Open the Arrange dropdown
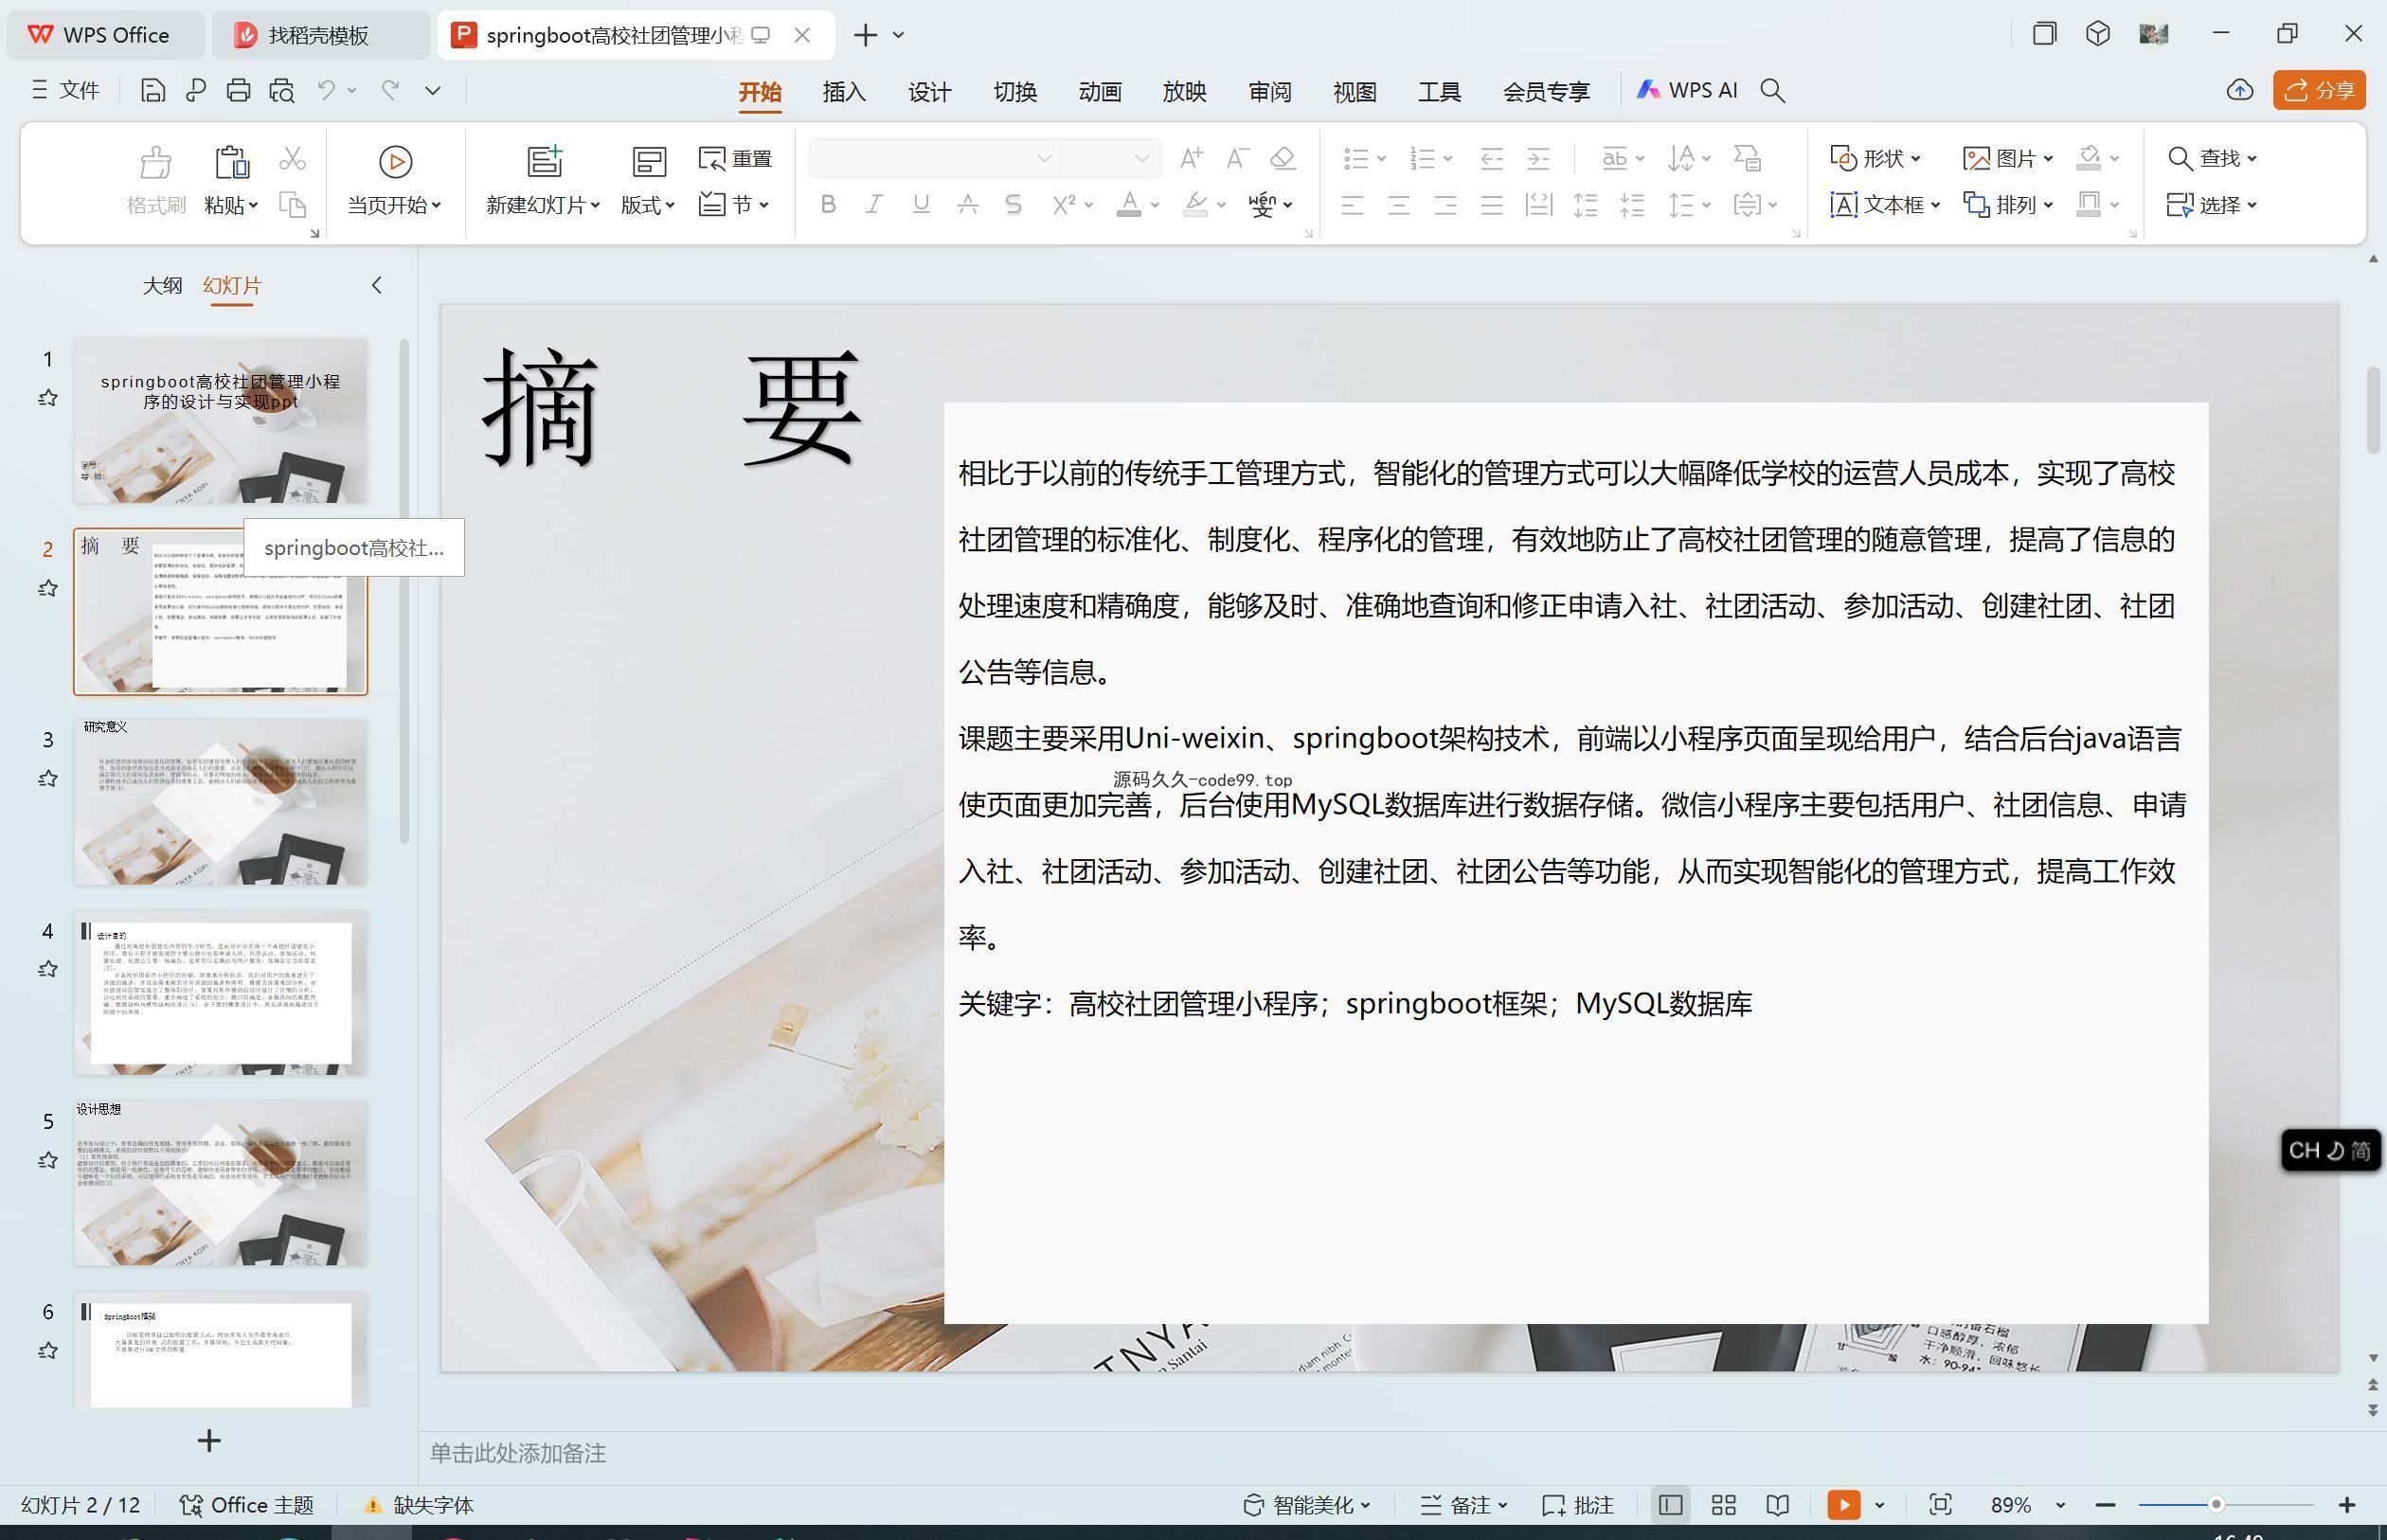Image resolution: width=2387 pixels, height=1540 pixels. pyautogui.click(x=2008, y=205)
